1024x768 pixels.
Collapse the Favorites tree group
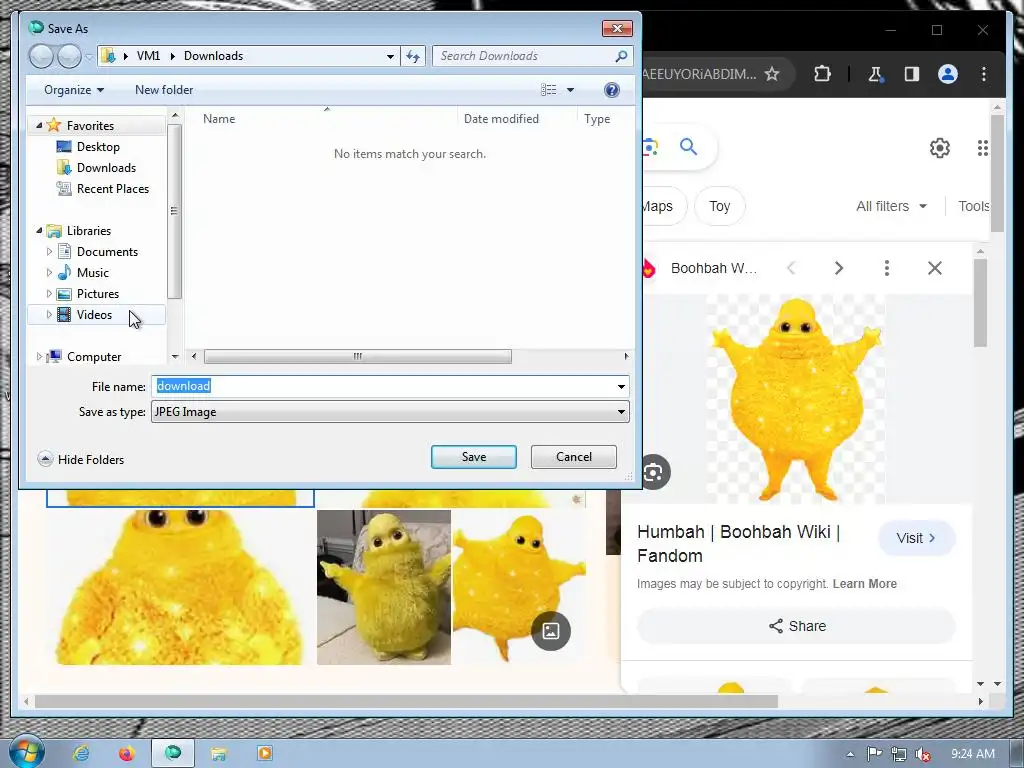[39, 125]
